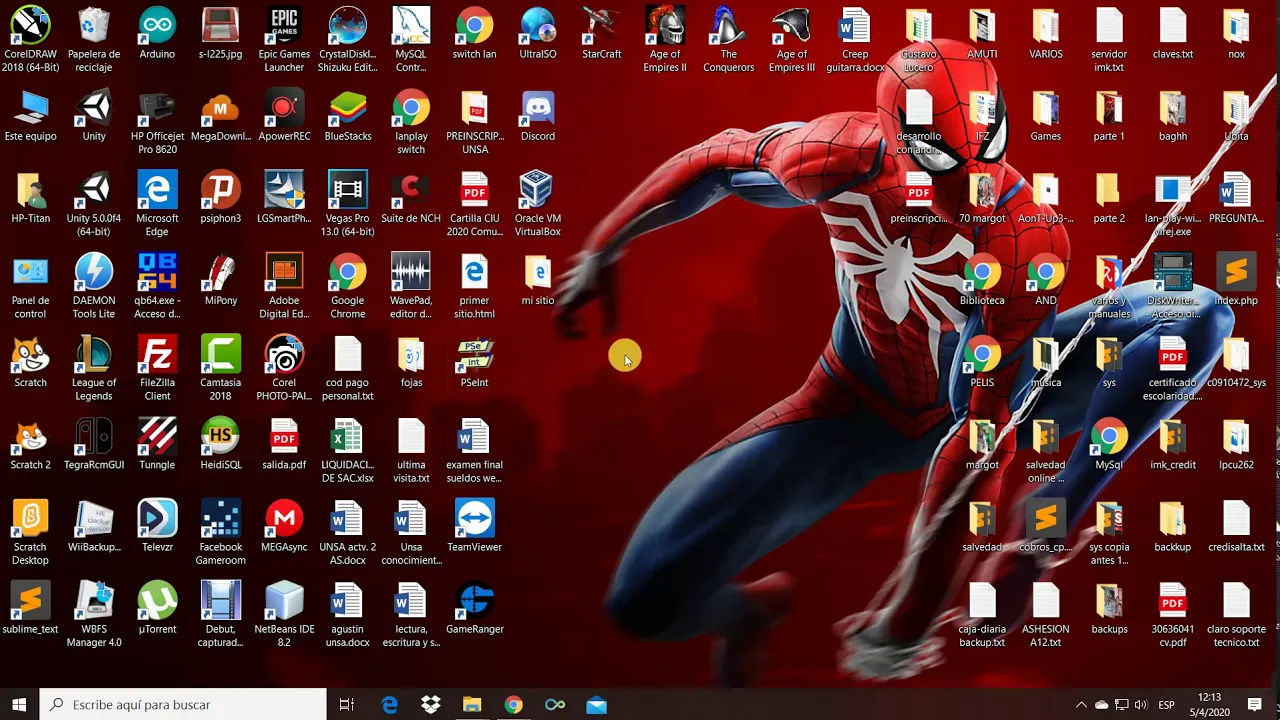Image resolution: width=1280 pixels, height=720 pixels.
Task: Open salida.pdf document
Action: [284, 443]
